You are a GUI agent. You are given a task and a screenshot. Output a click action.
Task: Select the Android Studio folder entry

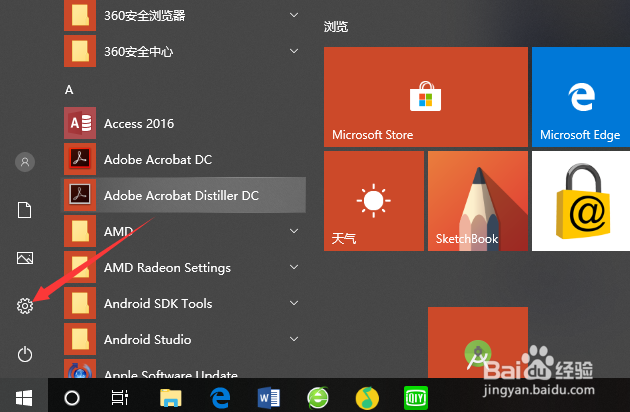click(183, 339)
